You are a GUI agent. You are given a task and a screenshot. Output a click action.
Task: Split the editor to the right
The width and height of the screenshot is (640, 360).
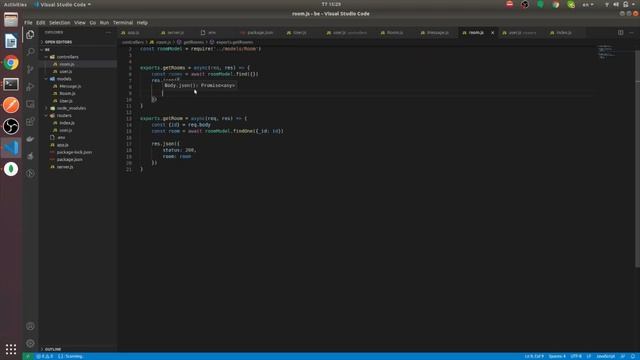620,32
